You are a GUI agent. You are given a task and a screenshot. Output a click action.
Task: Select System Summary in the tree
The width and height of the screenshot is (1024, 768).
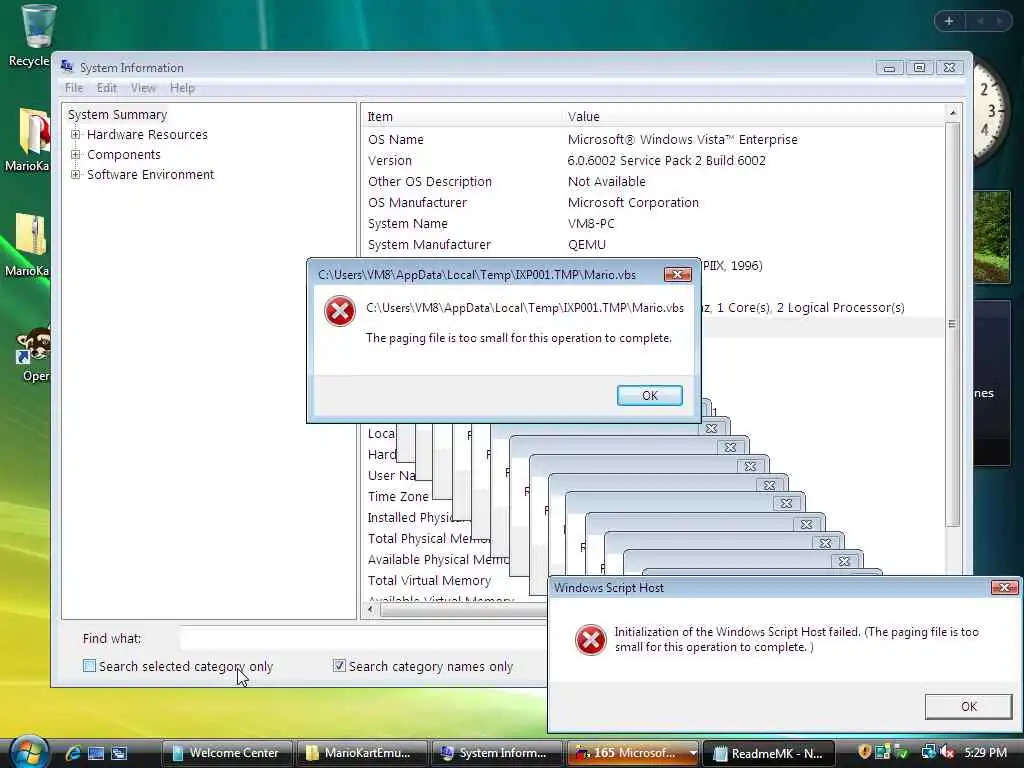[x=118, y=114]
